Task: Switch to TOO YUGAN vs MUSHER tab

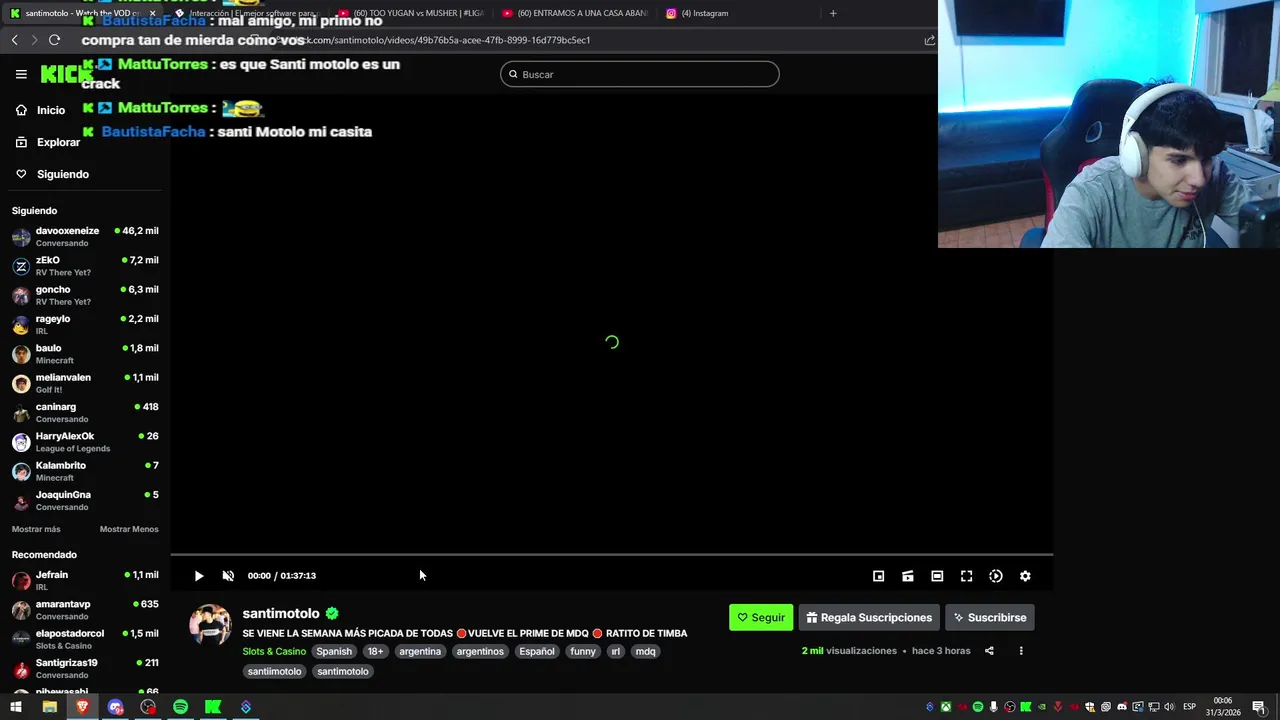Action: [x=413, y=13]
